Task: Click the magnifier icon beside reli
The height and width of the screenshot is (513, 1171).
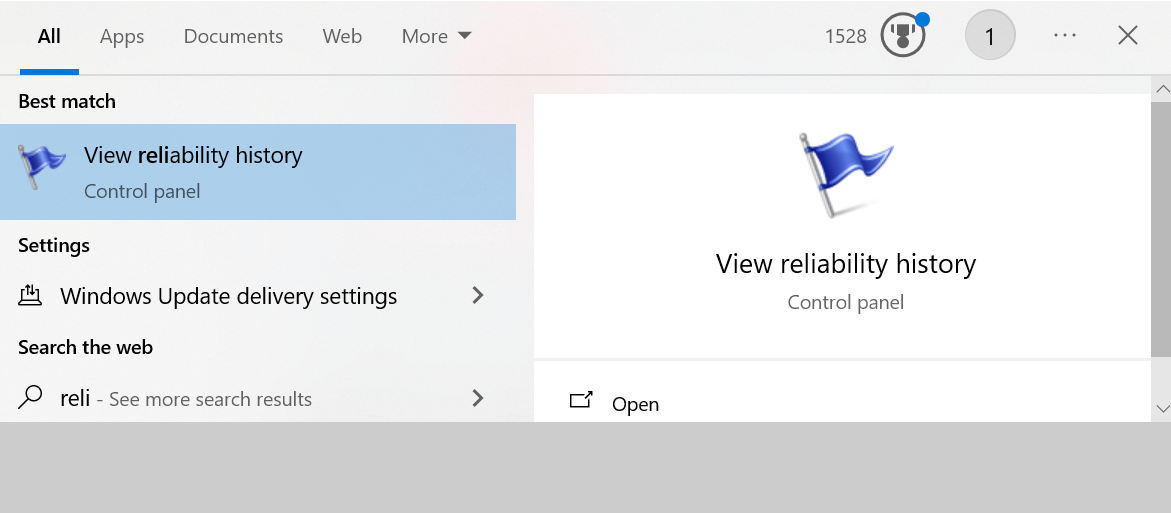Action: [29, 398]
